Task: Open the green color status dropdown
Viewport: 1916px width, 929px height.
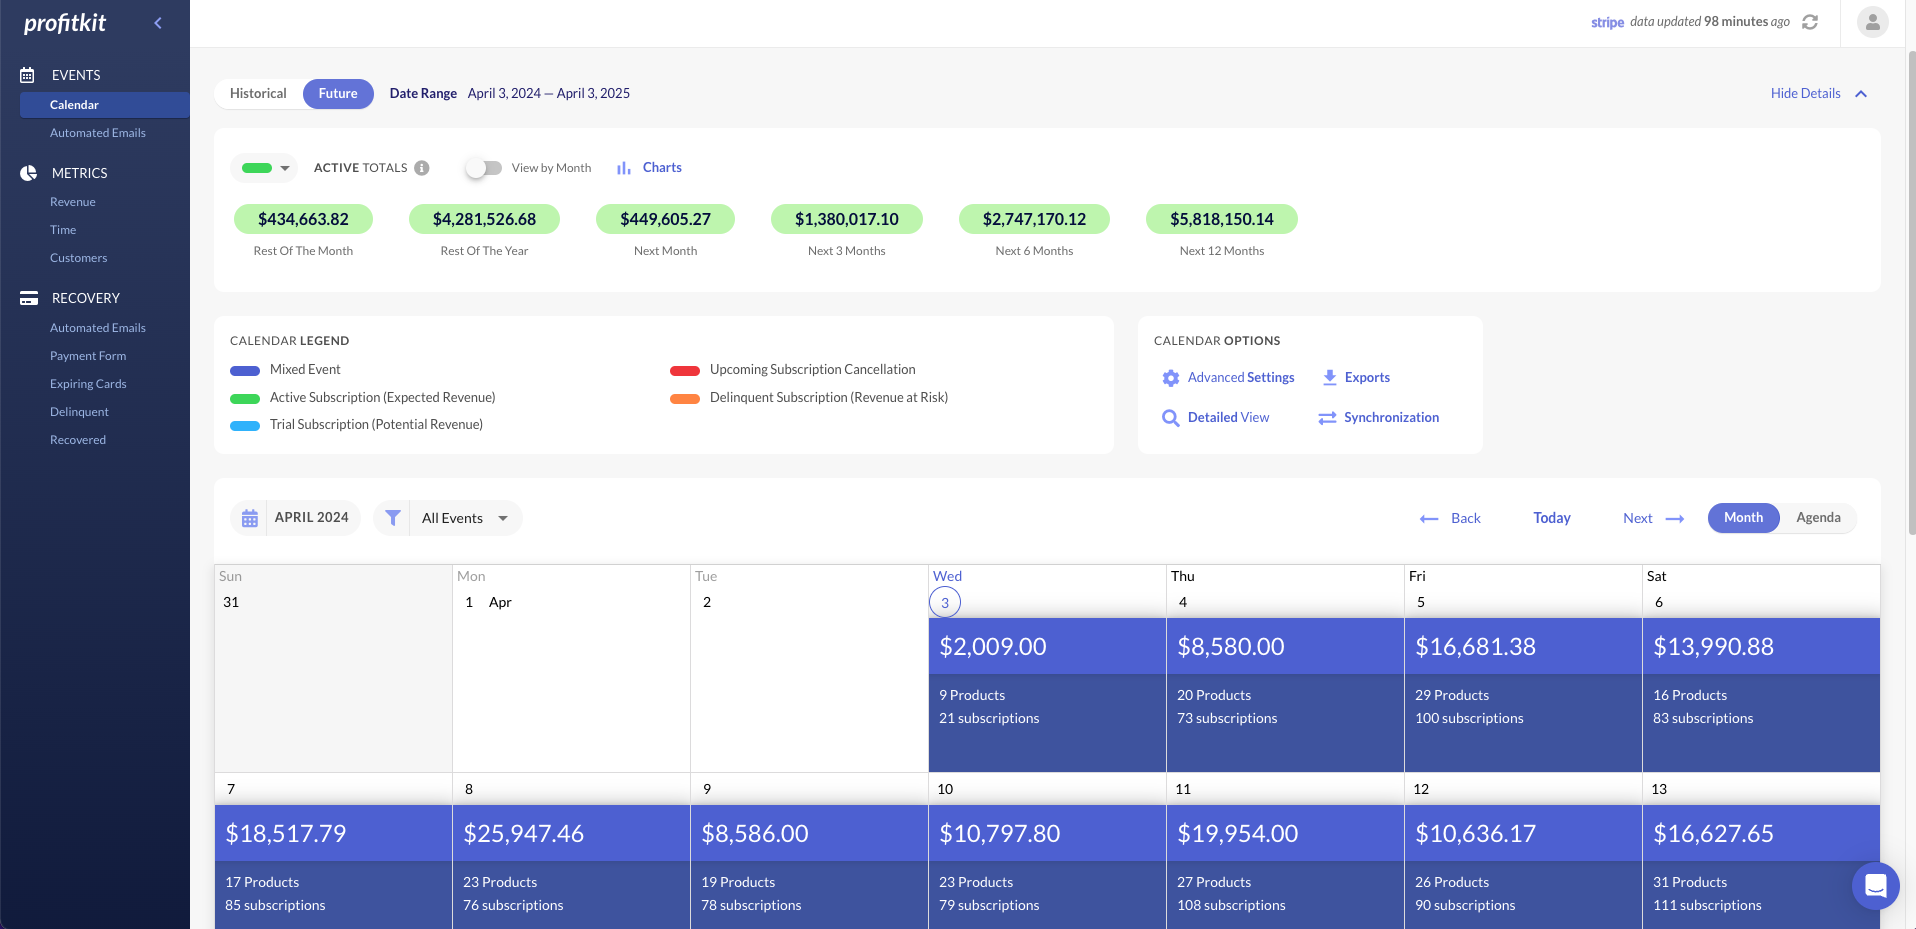Action: 265,168
